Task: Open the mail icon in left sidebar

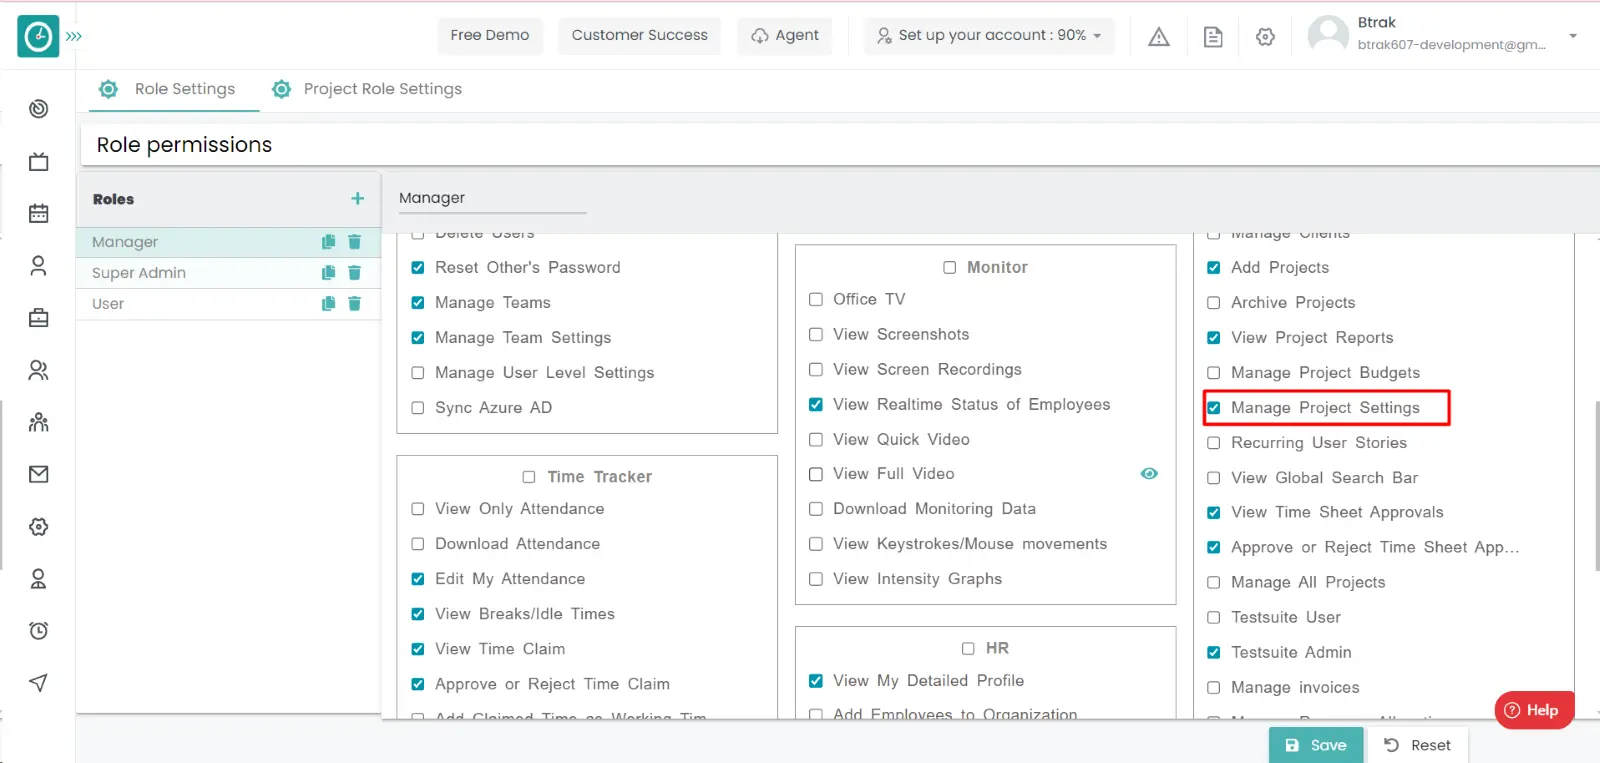Action: 39,475
